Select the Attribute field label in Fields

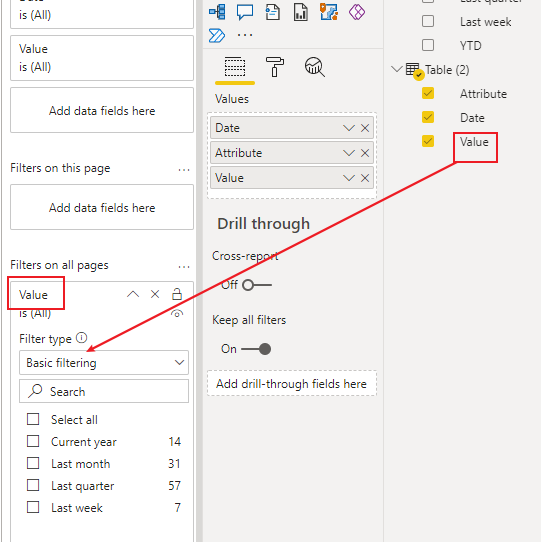pos(483,94)
